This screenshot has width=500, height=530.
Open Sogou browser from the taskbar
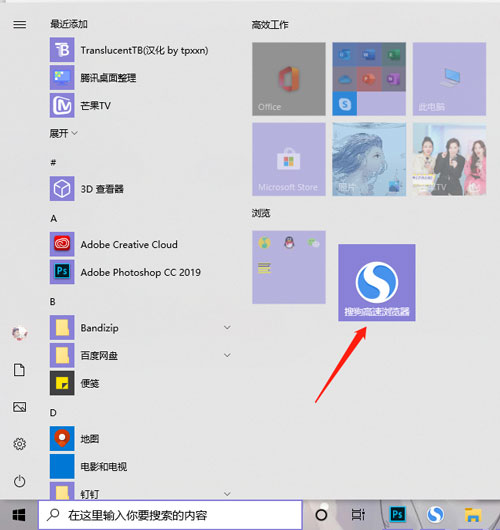435,515
